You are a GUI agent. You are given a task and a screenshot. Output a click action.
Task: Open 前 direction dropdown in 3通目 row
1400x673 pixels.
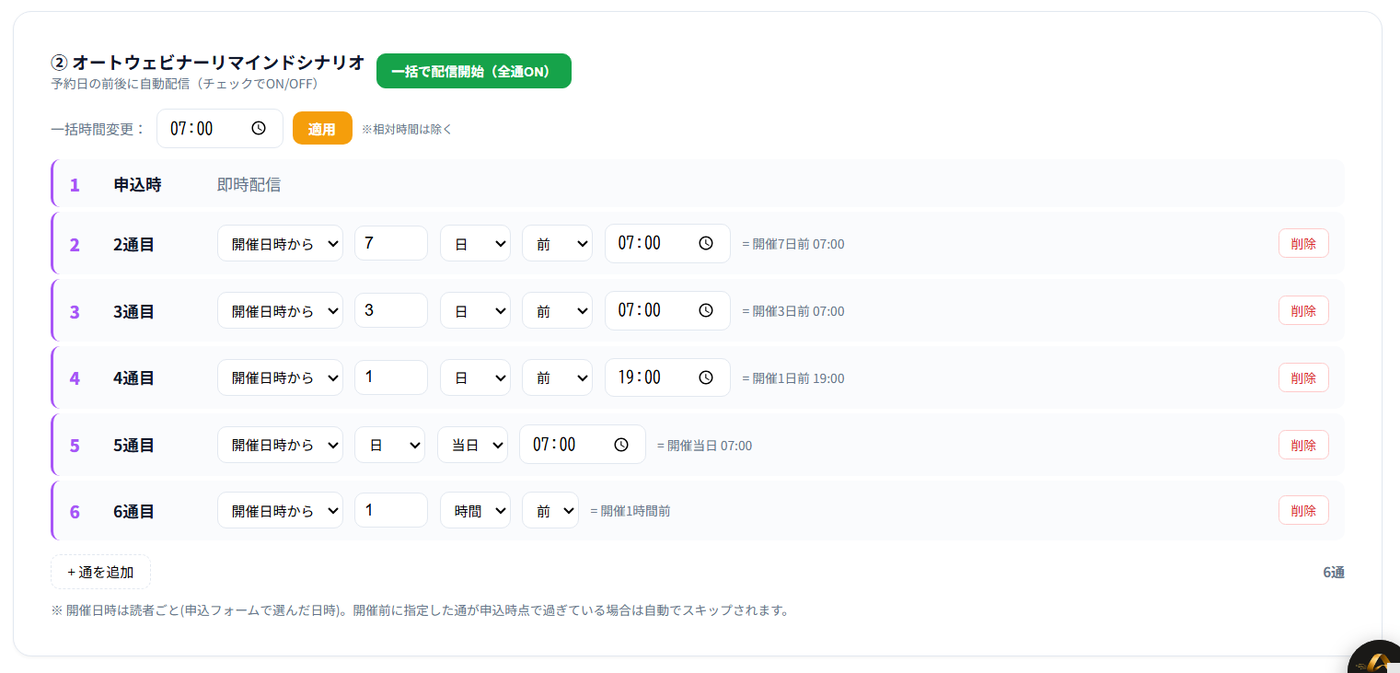[x=557, y=310]
